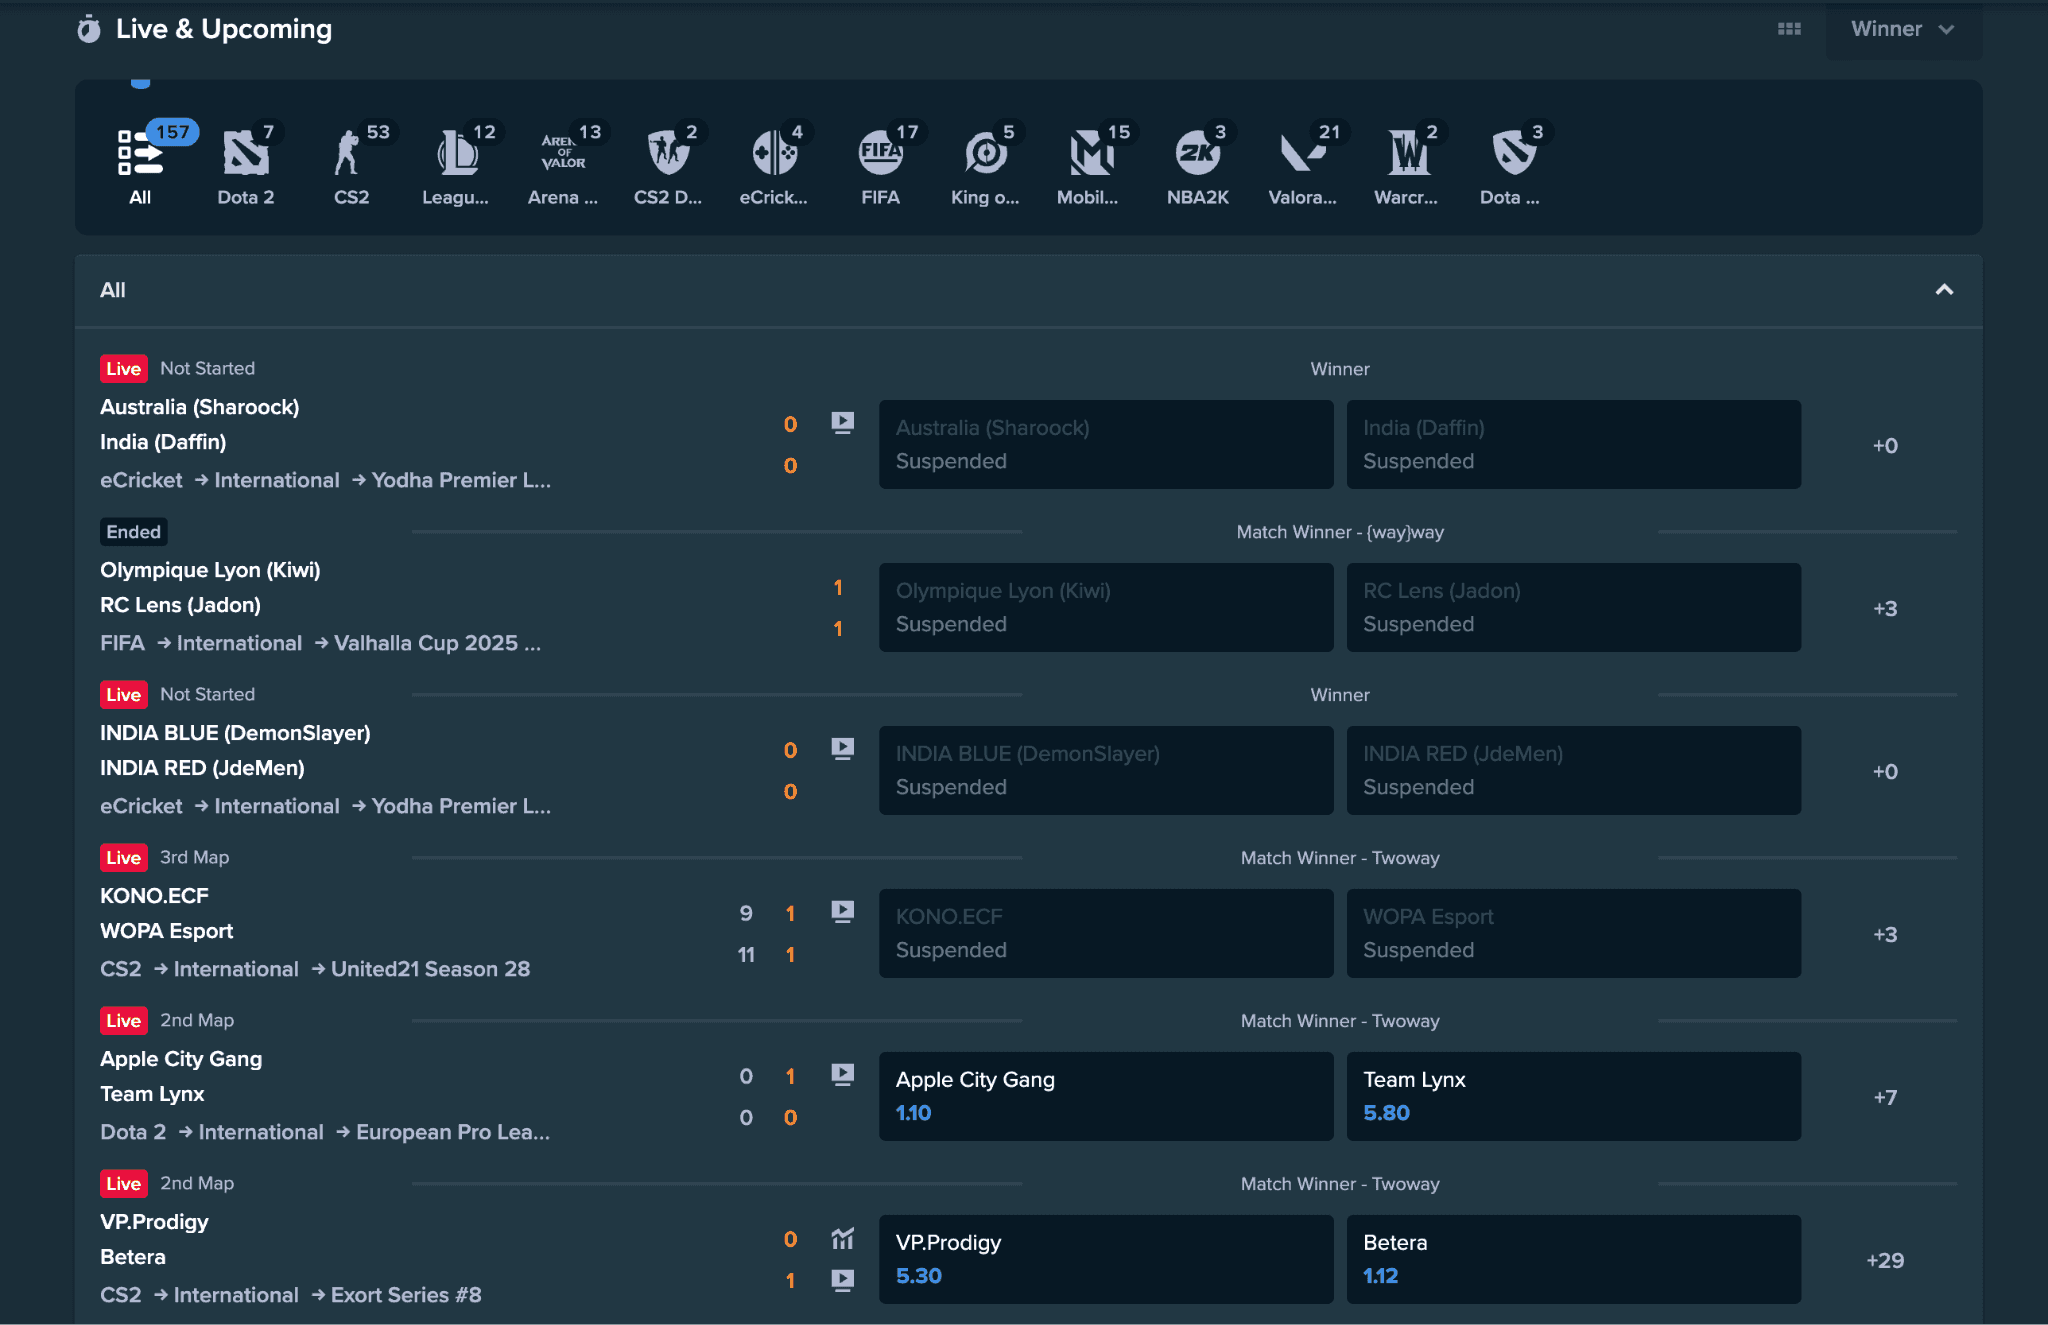Click the Ended status badge

pyautogui.click(x=134, y=532)
